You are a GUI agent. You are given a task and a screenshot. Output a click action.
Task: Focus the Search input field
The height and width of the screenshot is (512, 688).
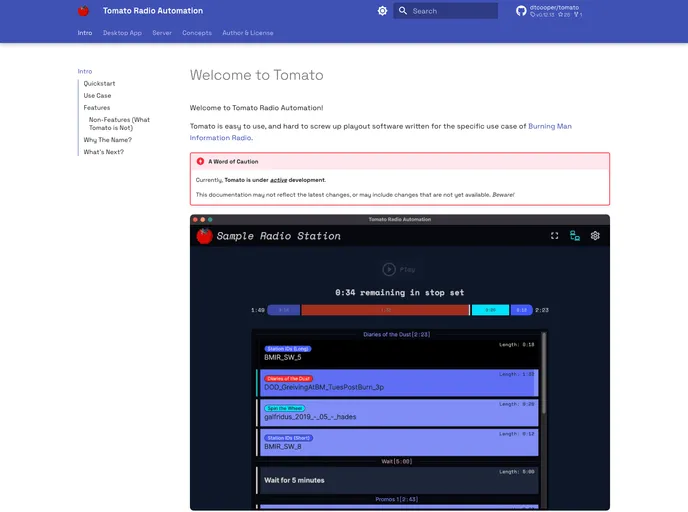click(445, 11)
